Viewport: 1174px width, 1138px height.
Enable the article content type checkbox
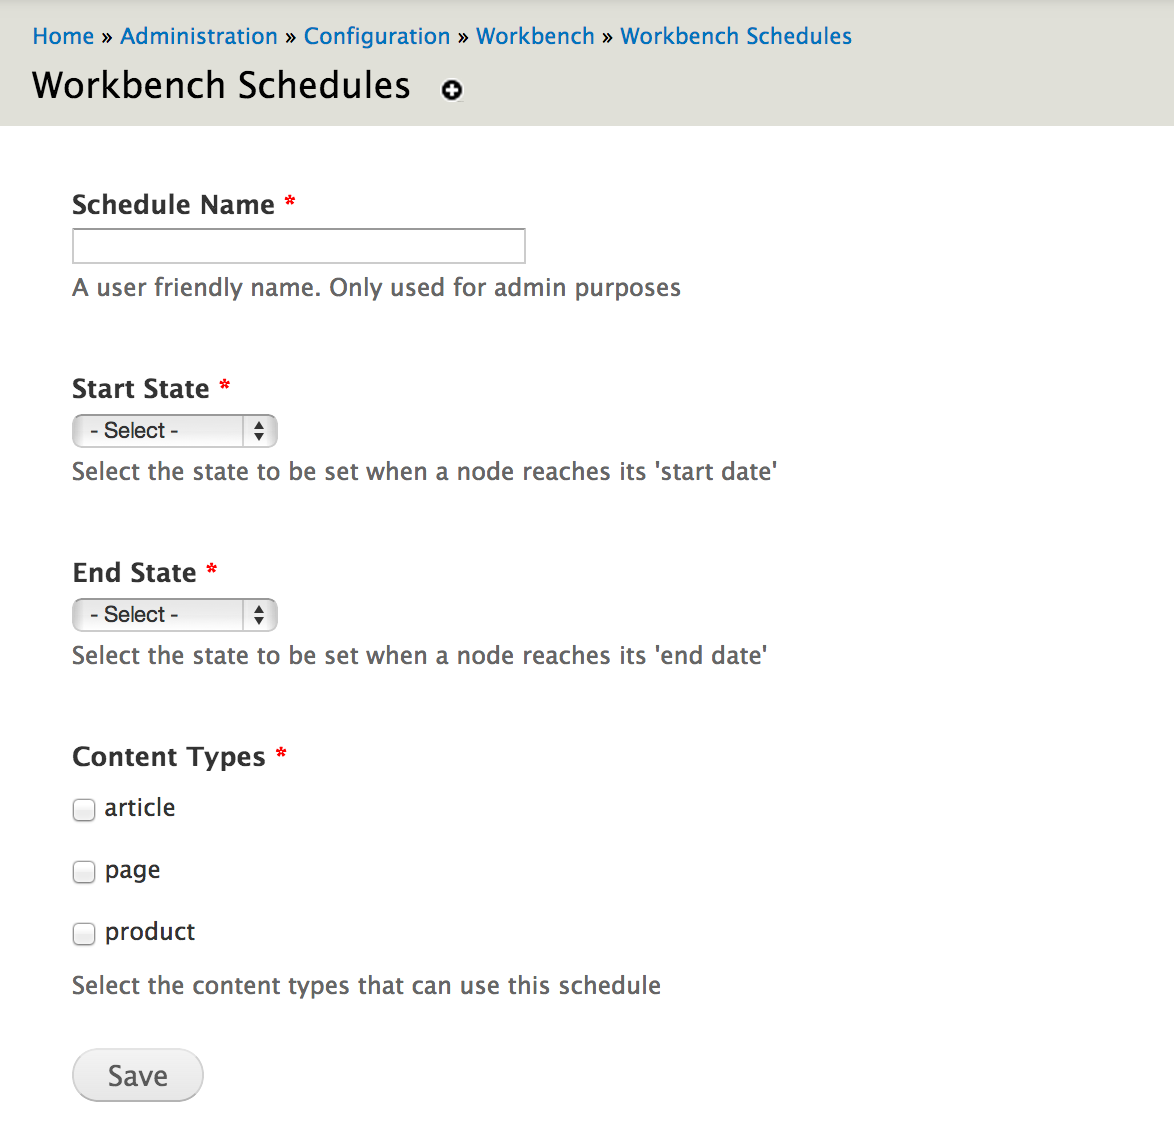84,810
